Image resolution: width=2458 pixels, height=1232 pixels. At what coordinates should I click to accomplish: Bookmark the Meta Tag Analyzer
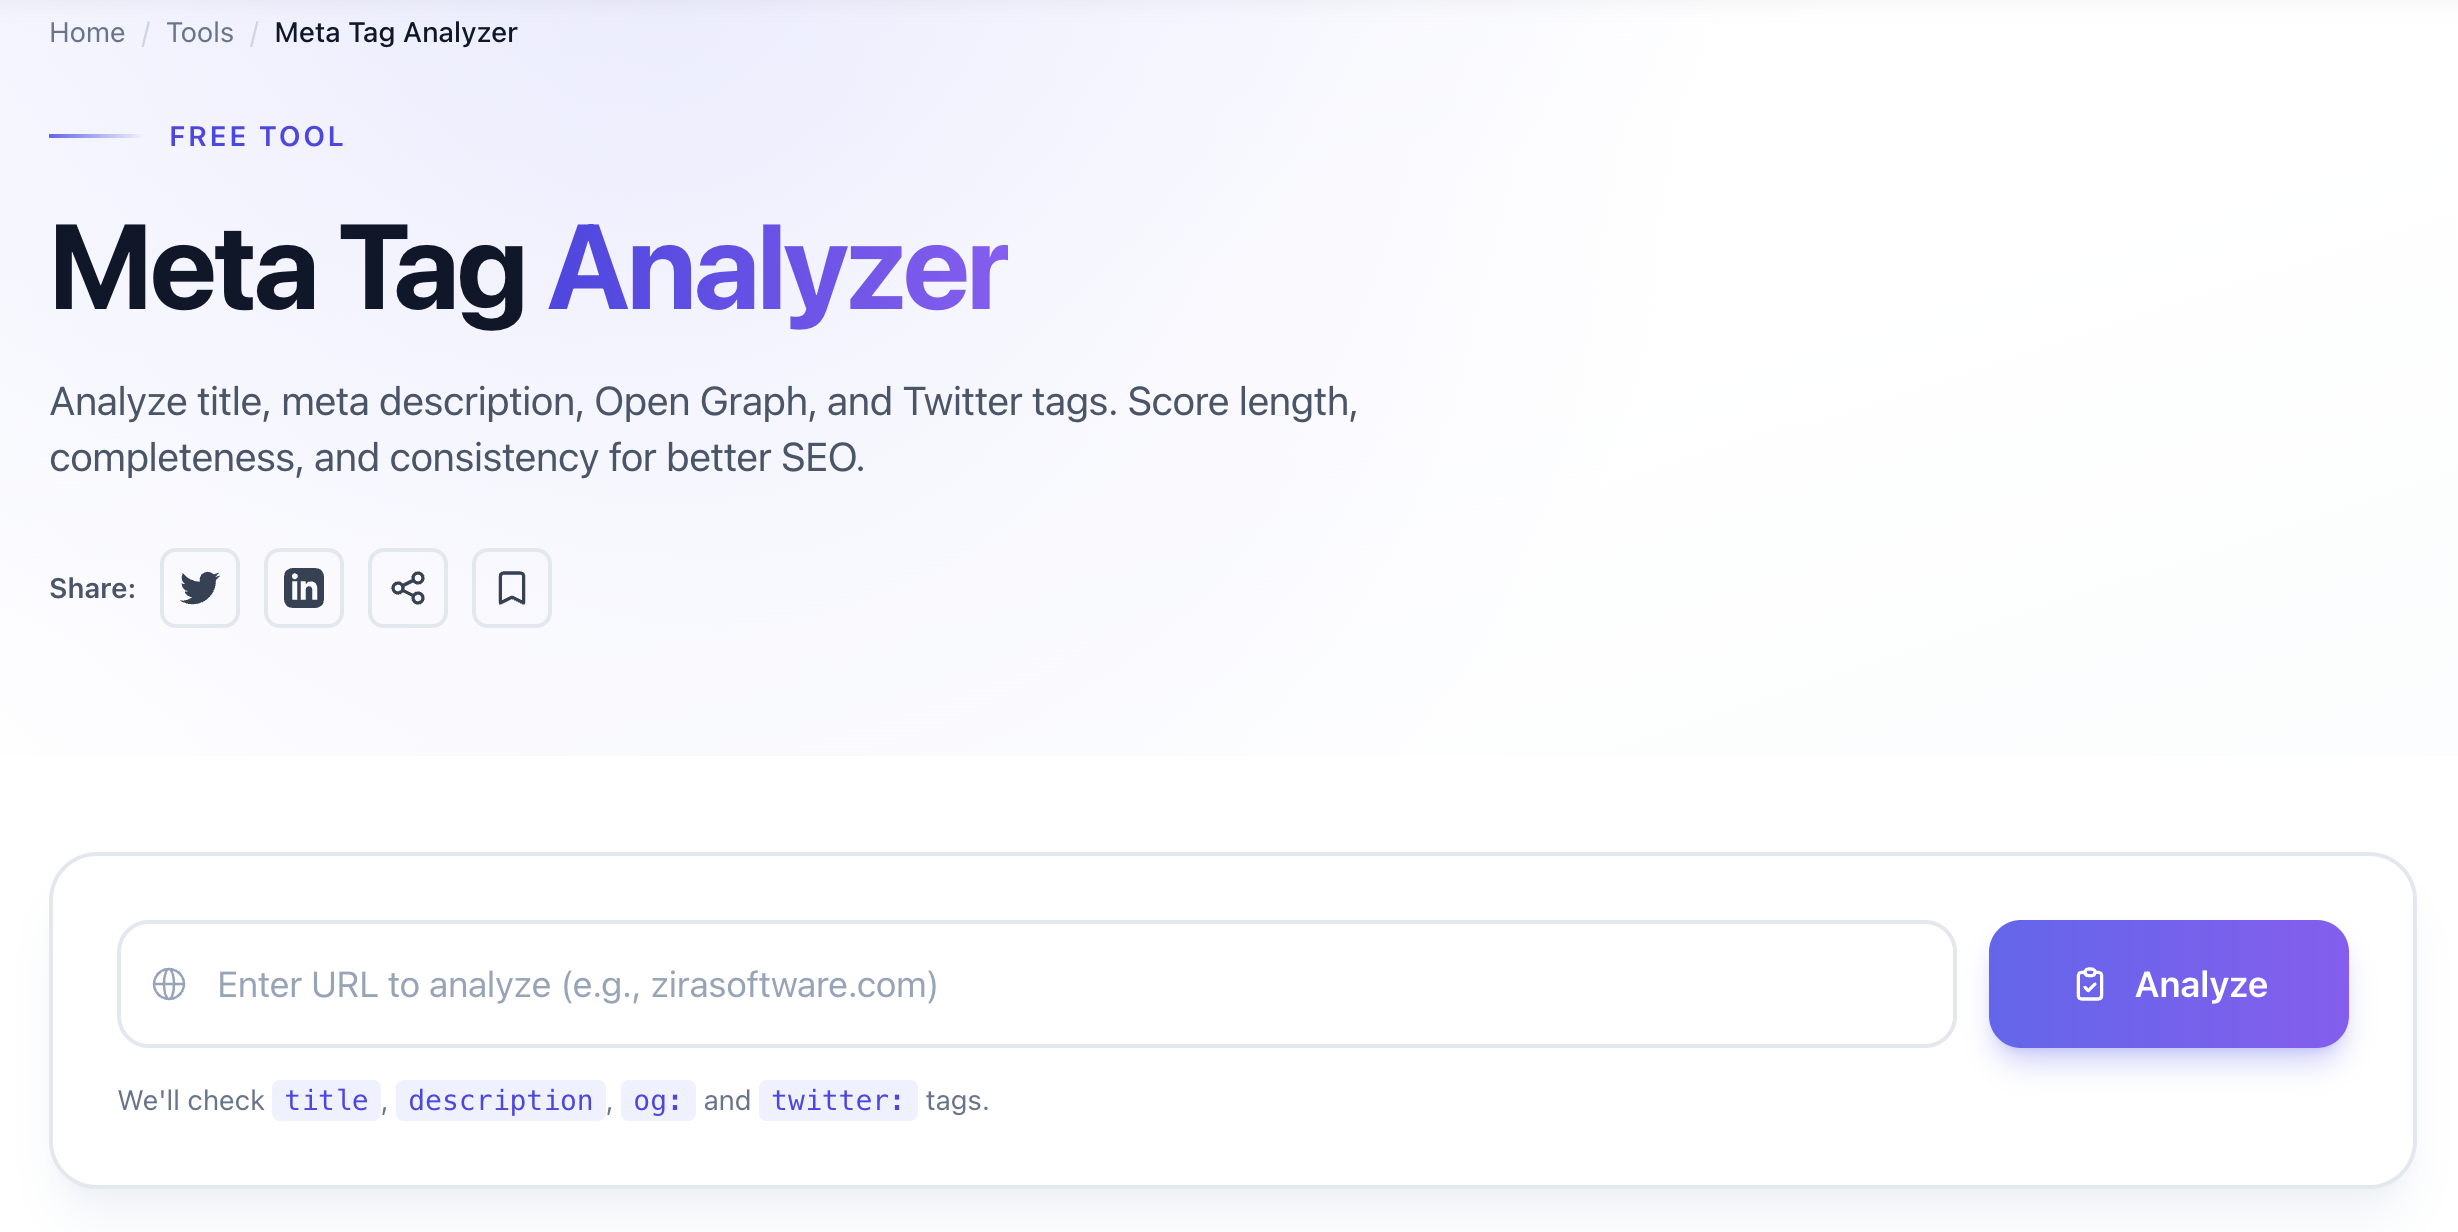coord(511,588)
